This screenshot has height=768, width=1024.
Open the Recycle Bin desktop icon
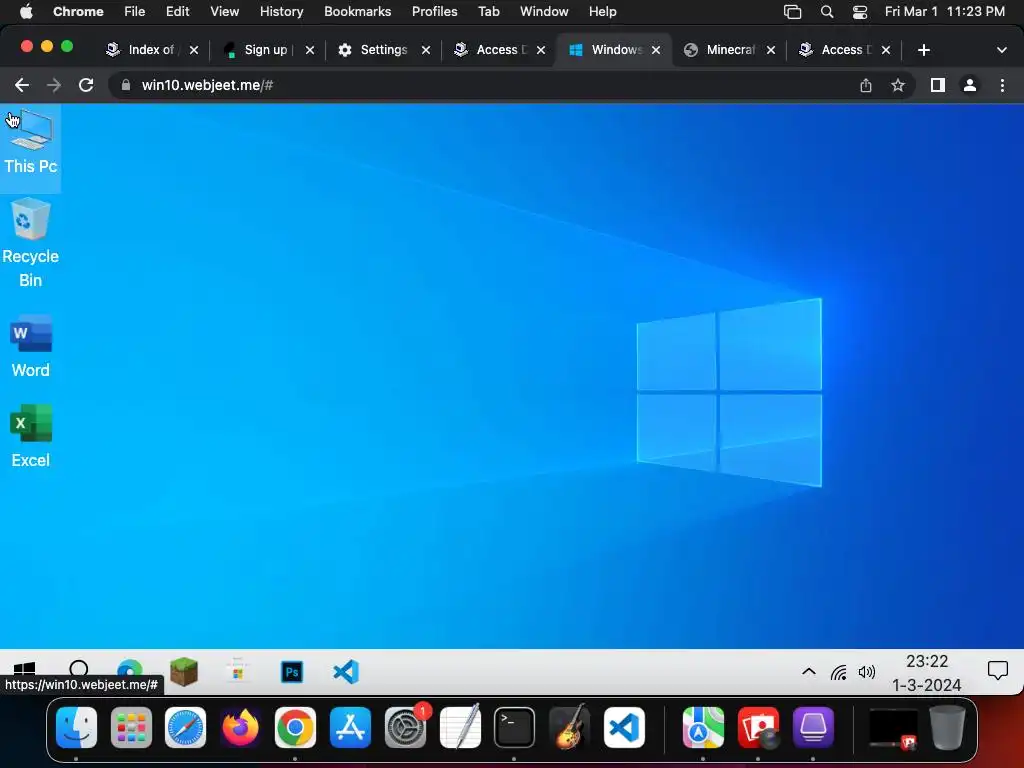30,243
